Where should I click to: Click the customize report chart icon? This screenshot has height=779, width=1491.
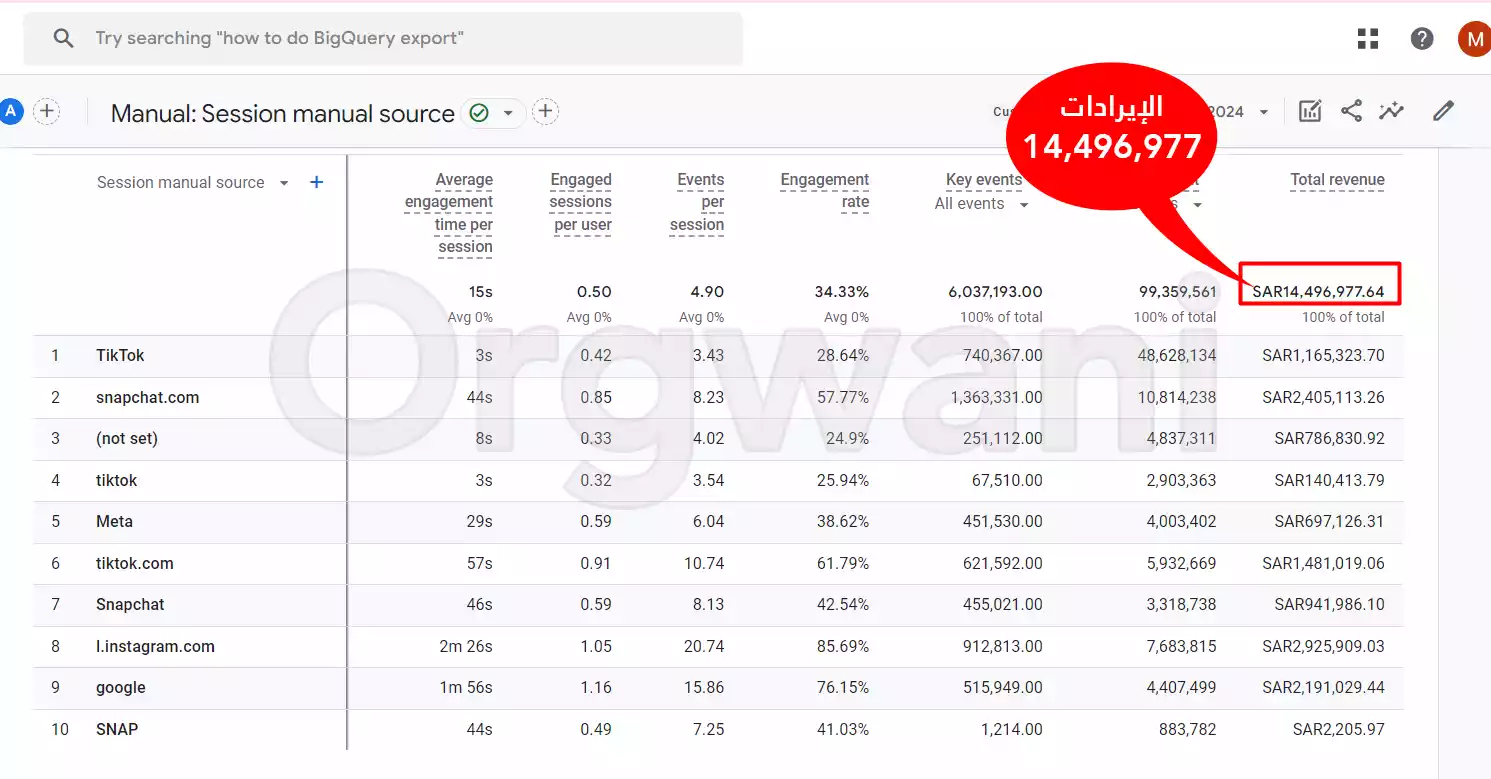[1310, 111]
